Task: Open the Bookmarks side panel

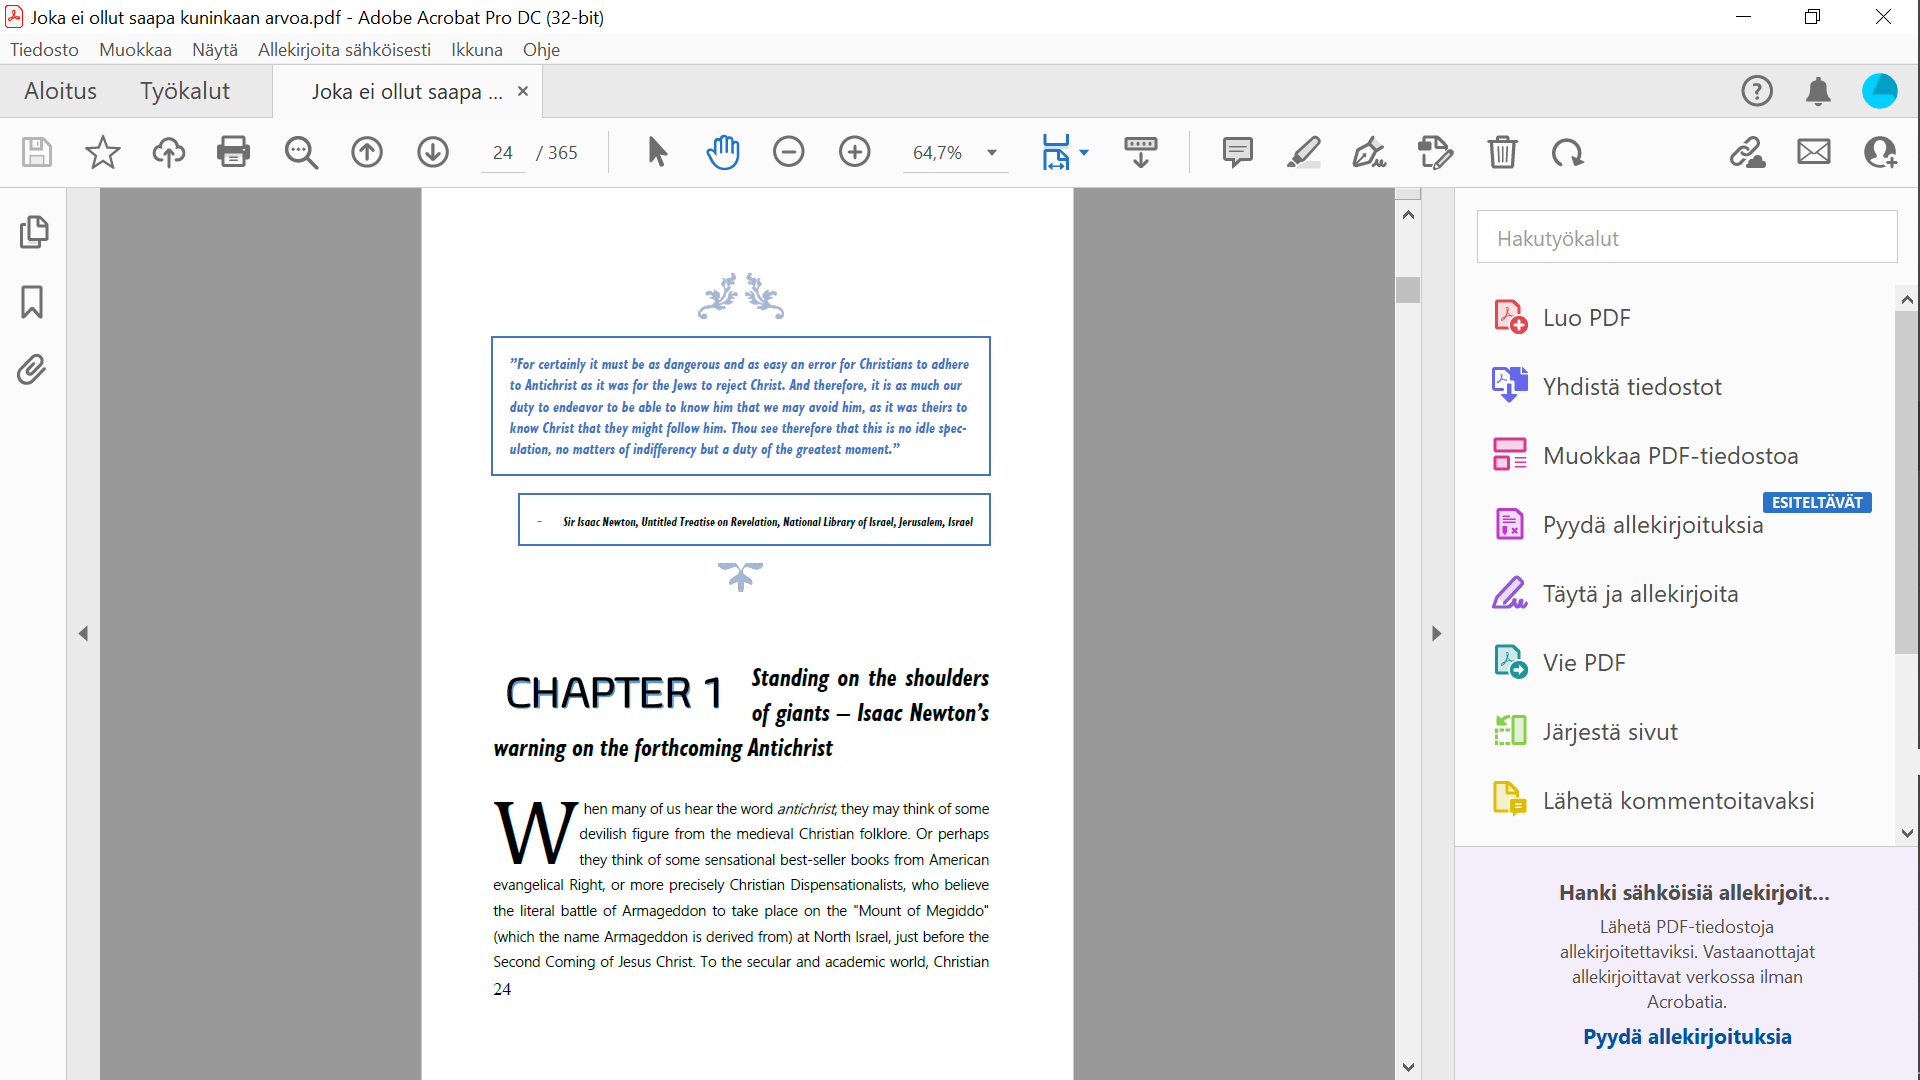Action: [x=32, y=301]
